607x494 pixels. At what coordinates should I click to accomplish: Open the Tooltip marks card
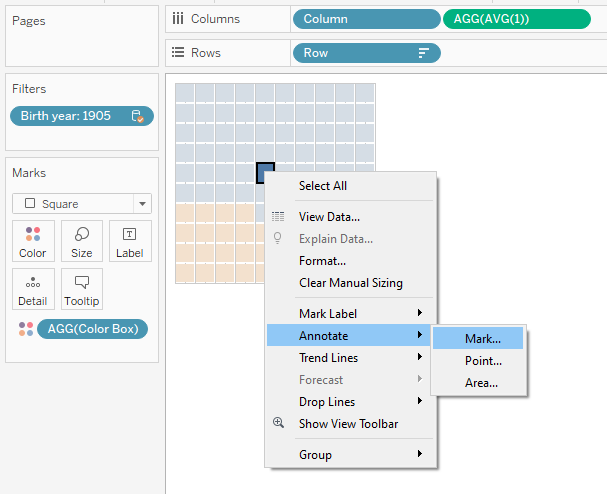82,289
